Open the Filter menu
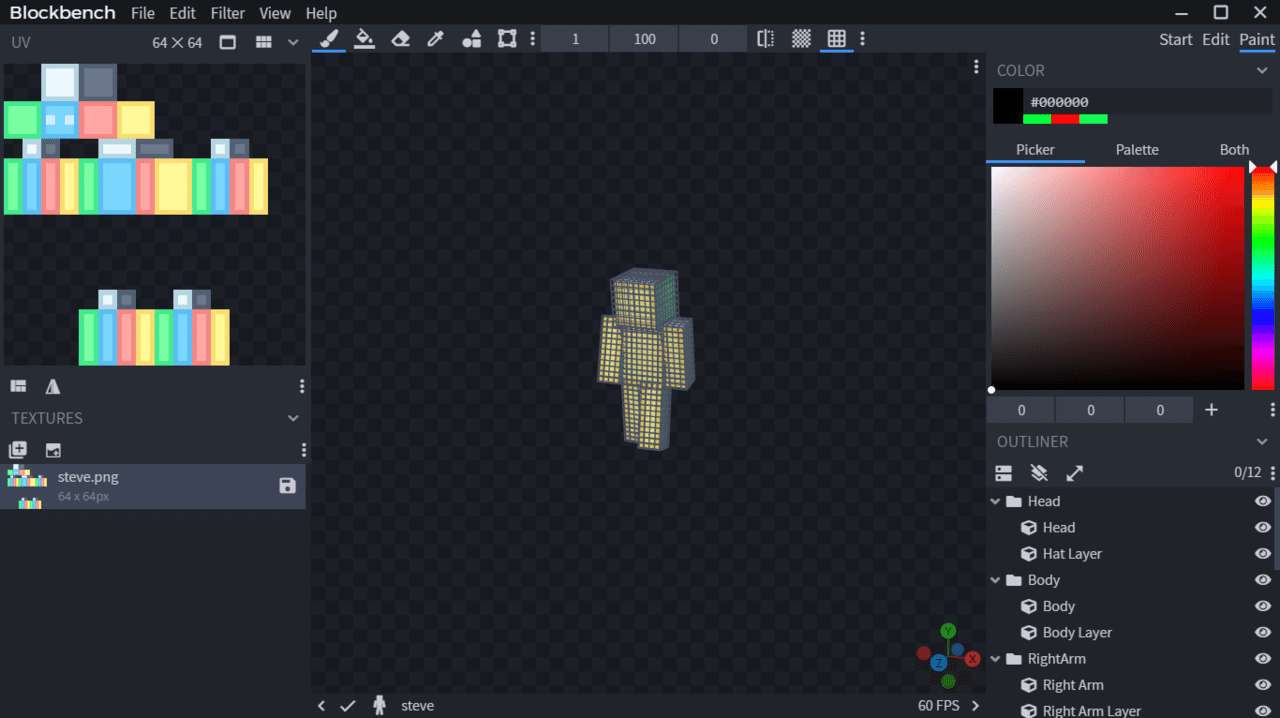 228,13
